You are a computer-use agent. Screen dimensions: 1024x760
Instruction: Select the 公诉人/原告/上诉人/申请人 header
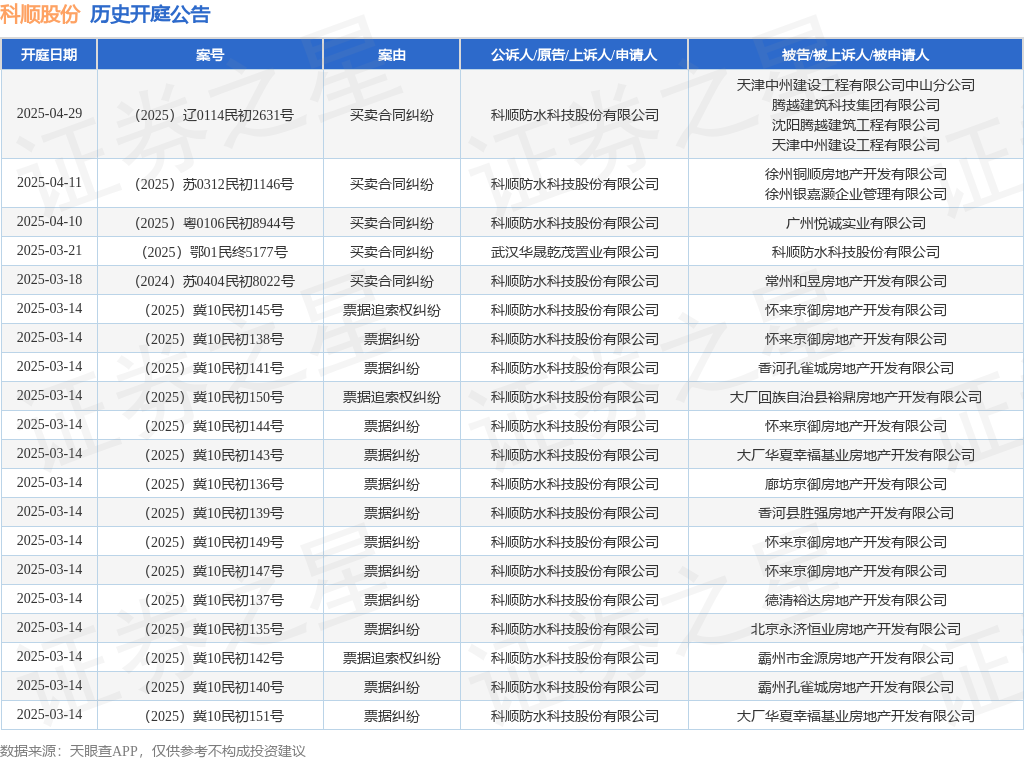coord(574,55)
